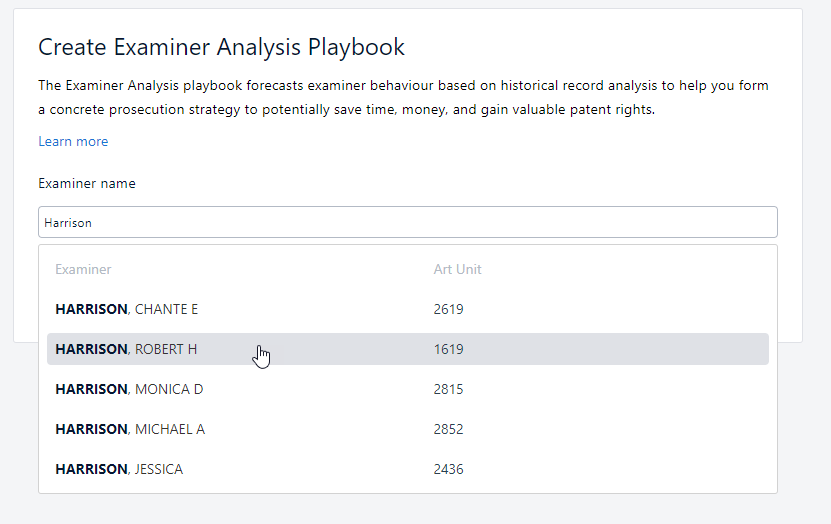Click bold HARRISON in Jessica row
Screen dimensions: 831x524
[91, 469]
